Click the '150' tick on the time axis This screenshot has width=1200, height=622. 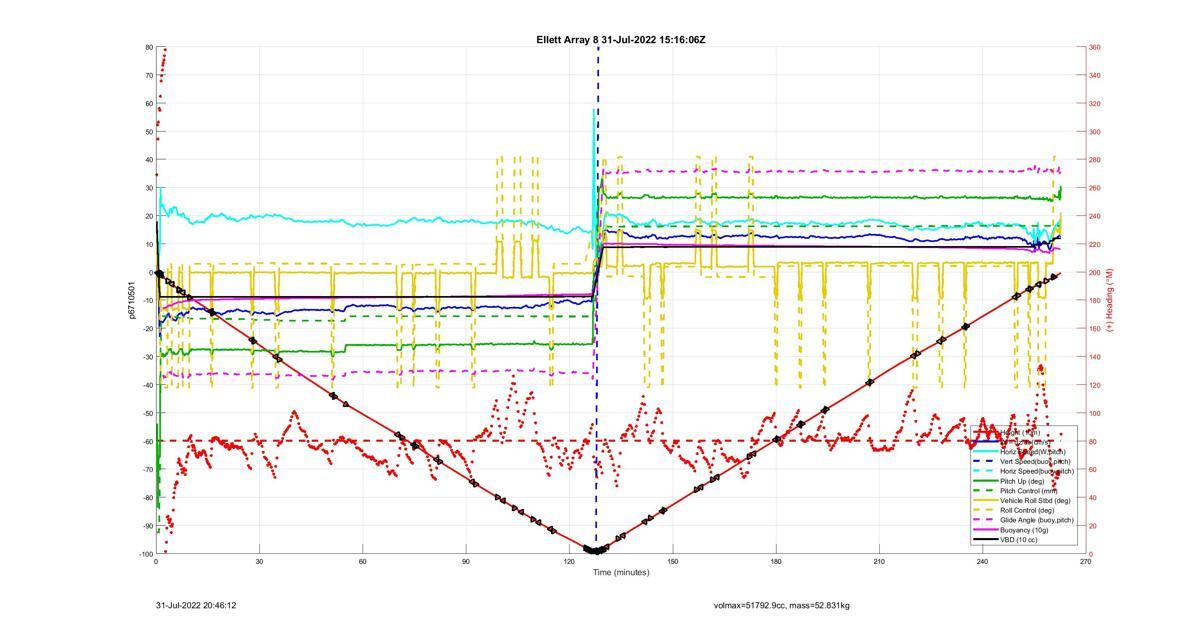coord(672,562)
